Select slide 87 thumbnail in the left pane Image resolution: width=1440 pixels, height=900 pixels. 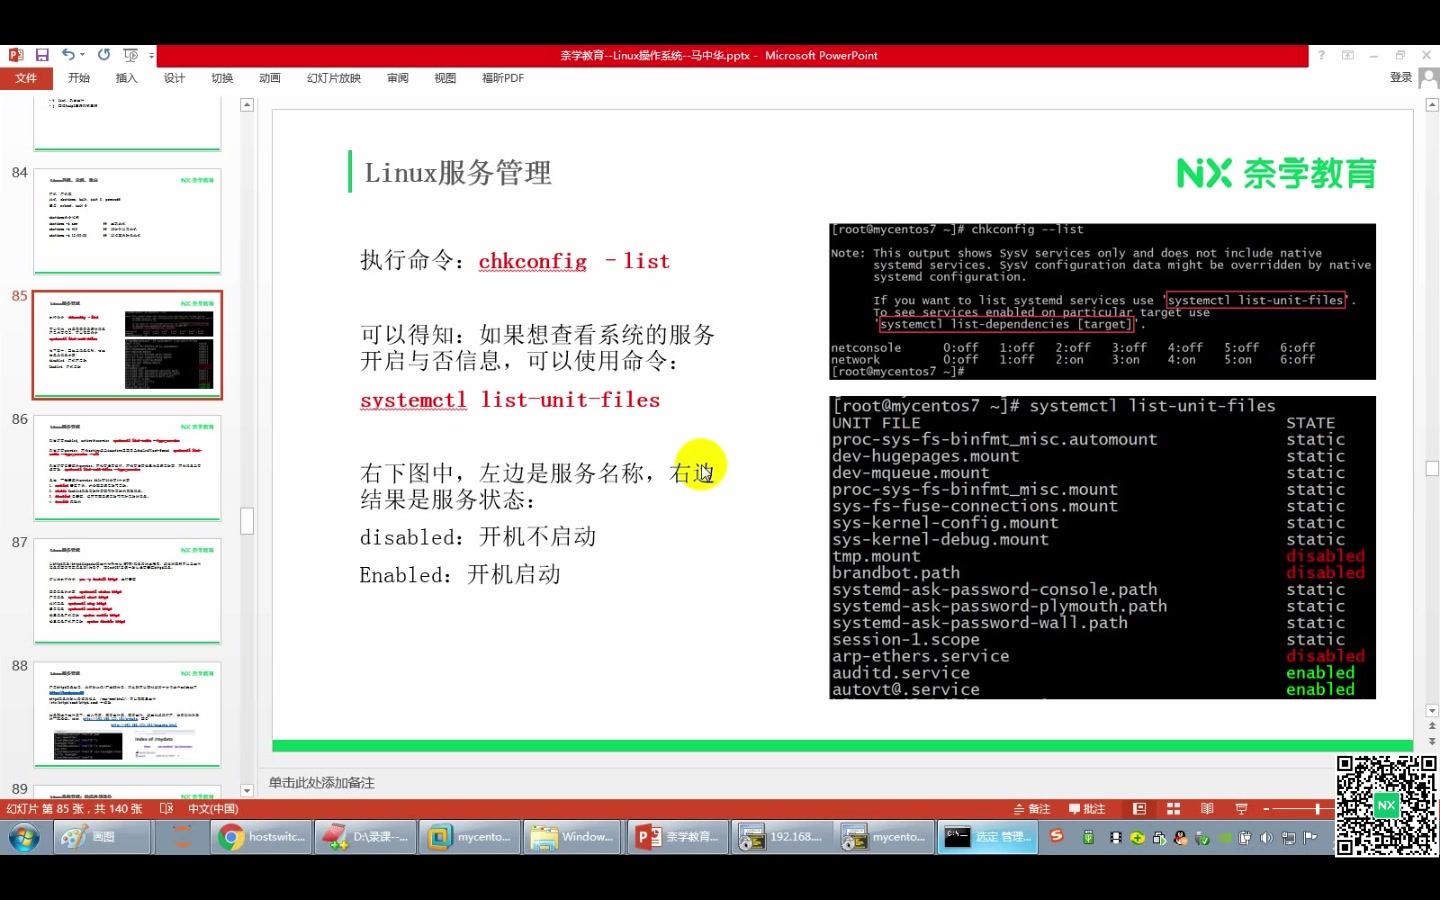127,591
